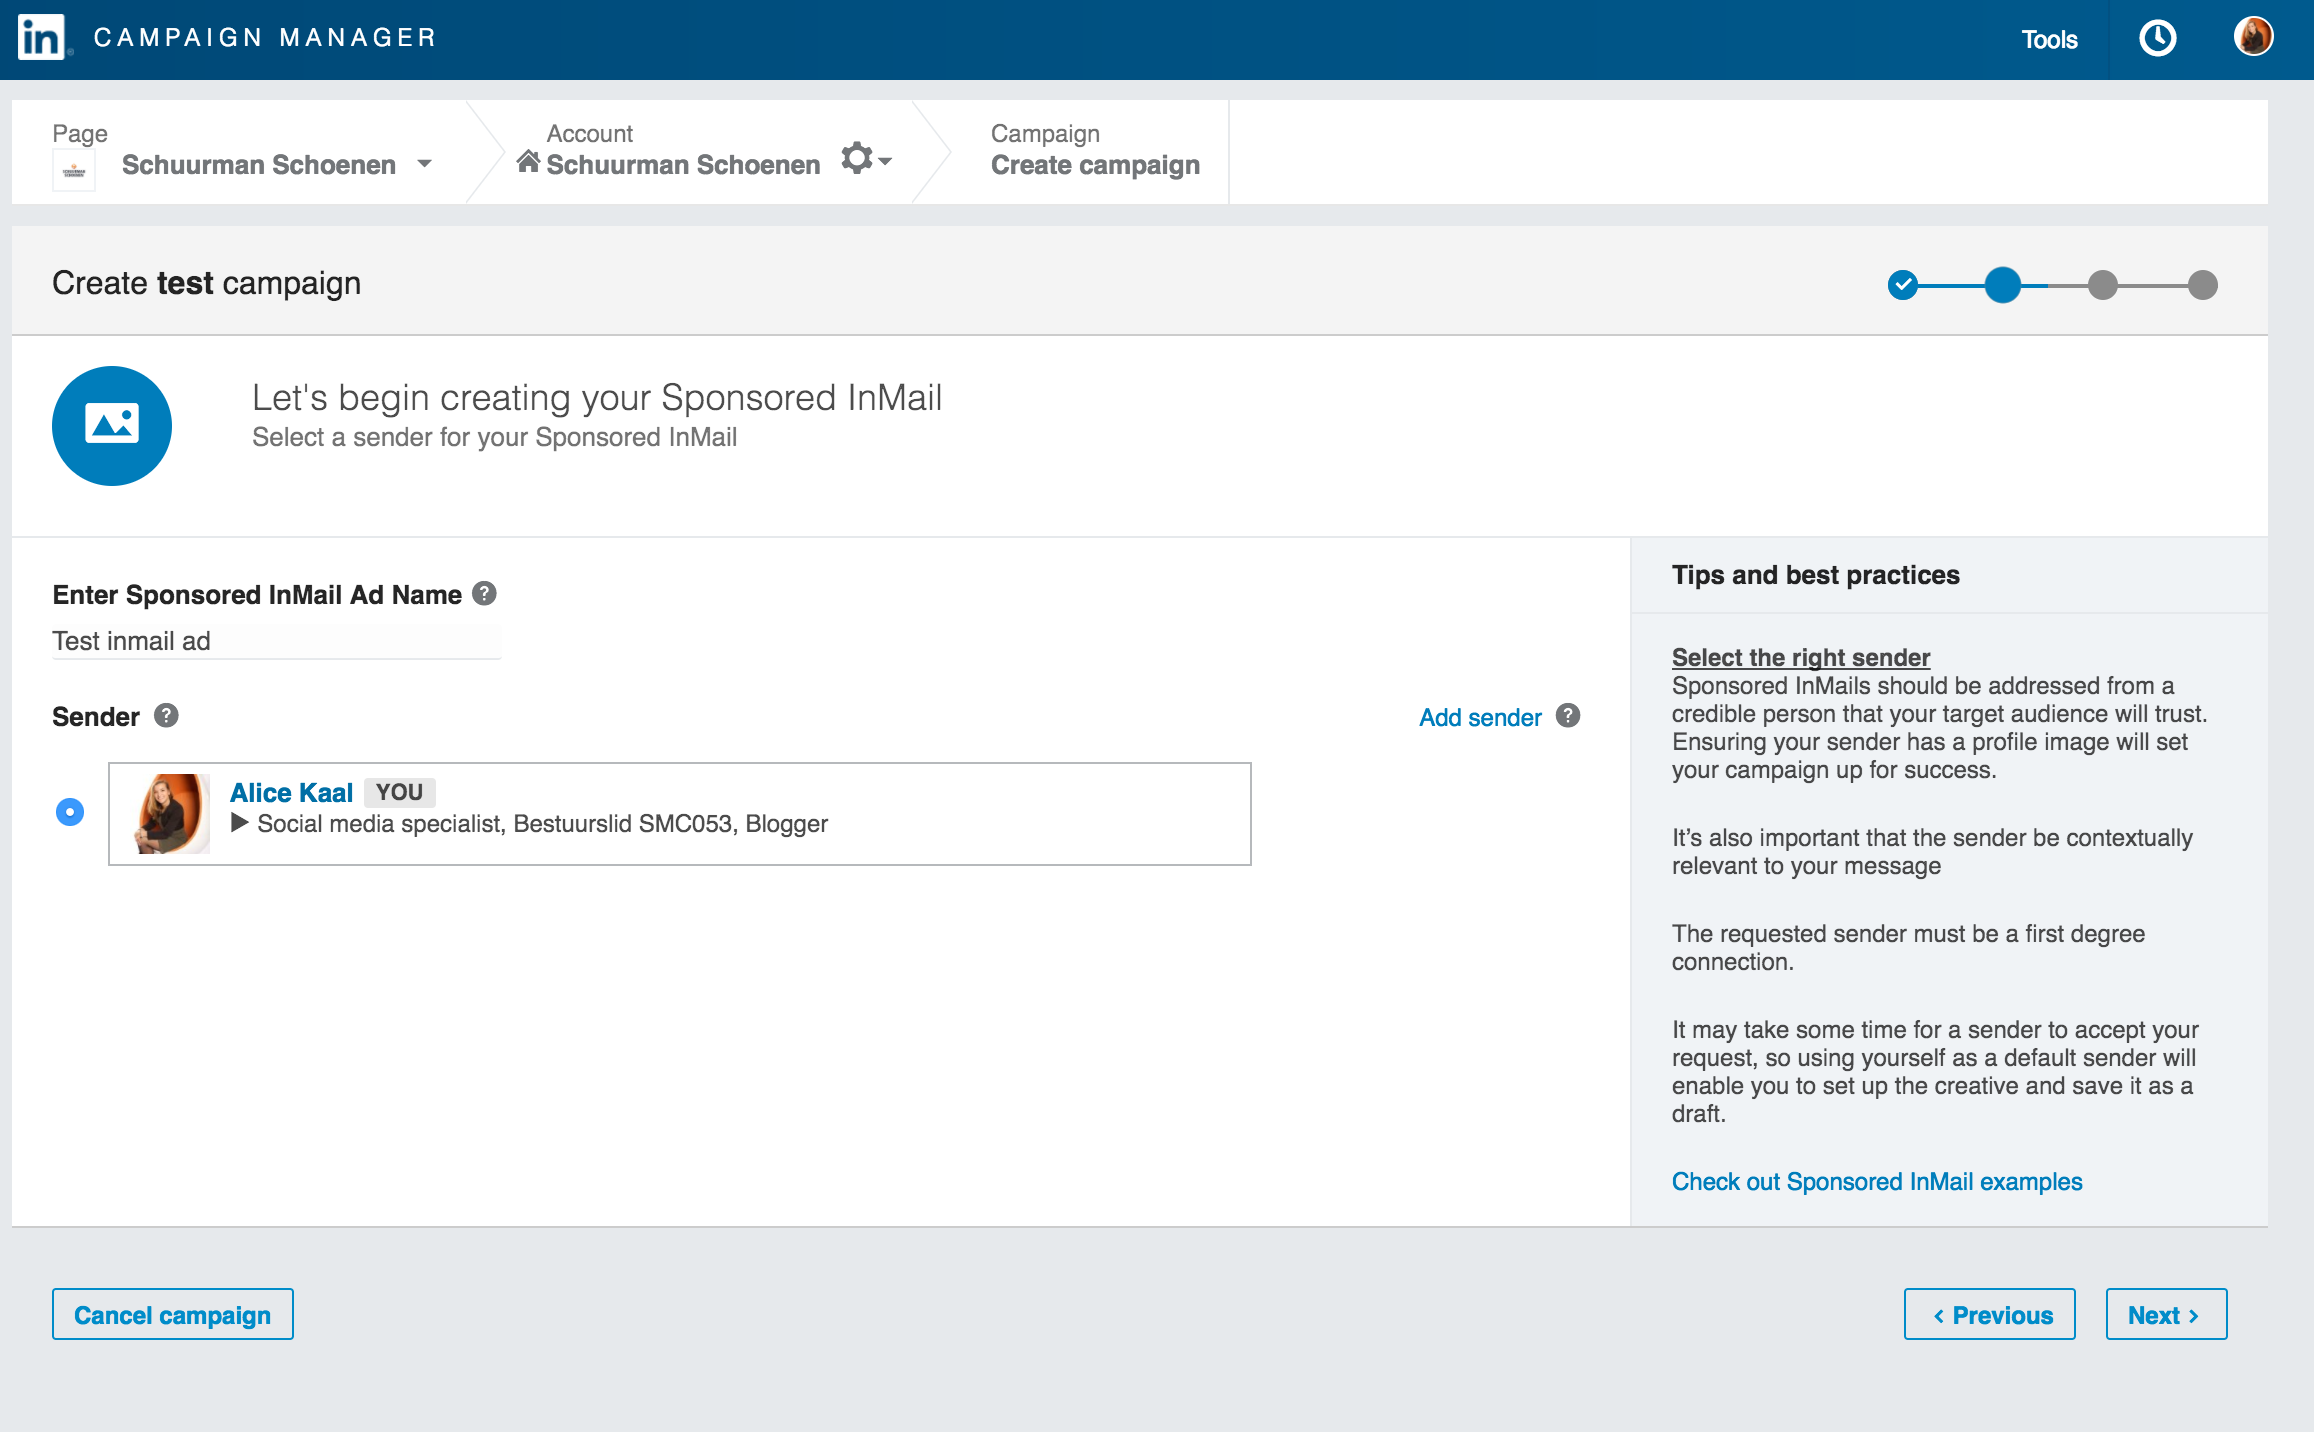Screen dimensions: 2314x1432
Task: Open Check out Sponsored InMail examples link
Action: 1876,1182
